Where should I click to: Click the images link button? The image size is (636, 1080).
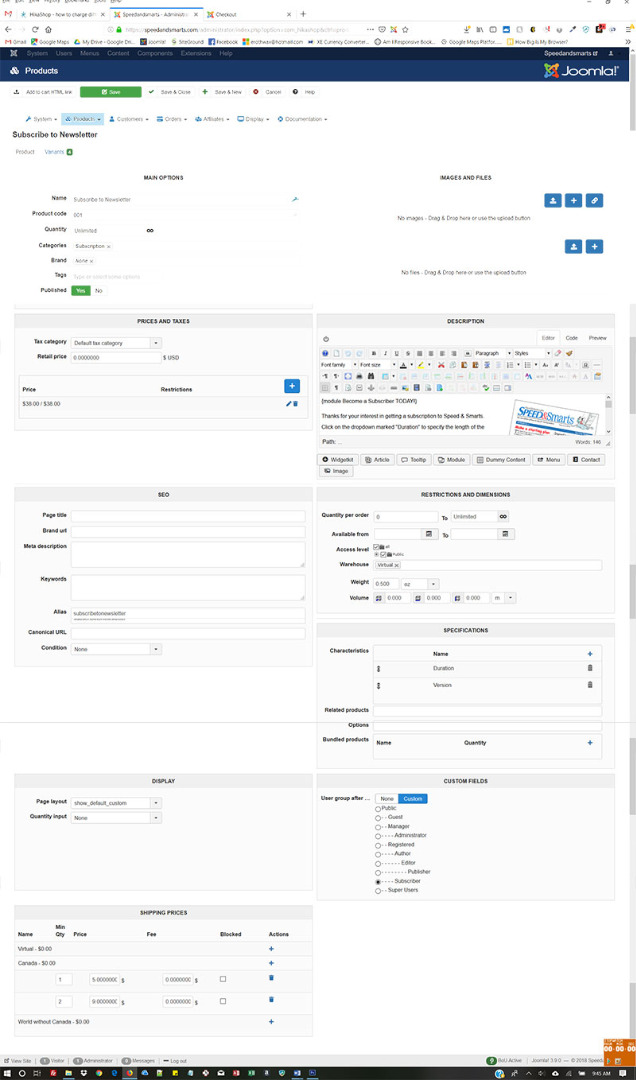coord(595,200)
